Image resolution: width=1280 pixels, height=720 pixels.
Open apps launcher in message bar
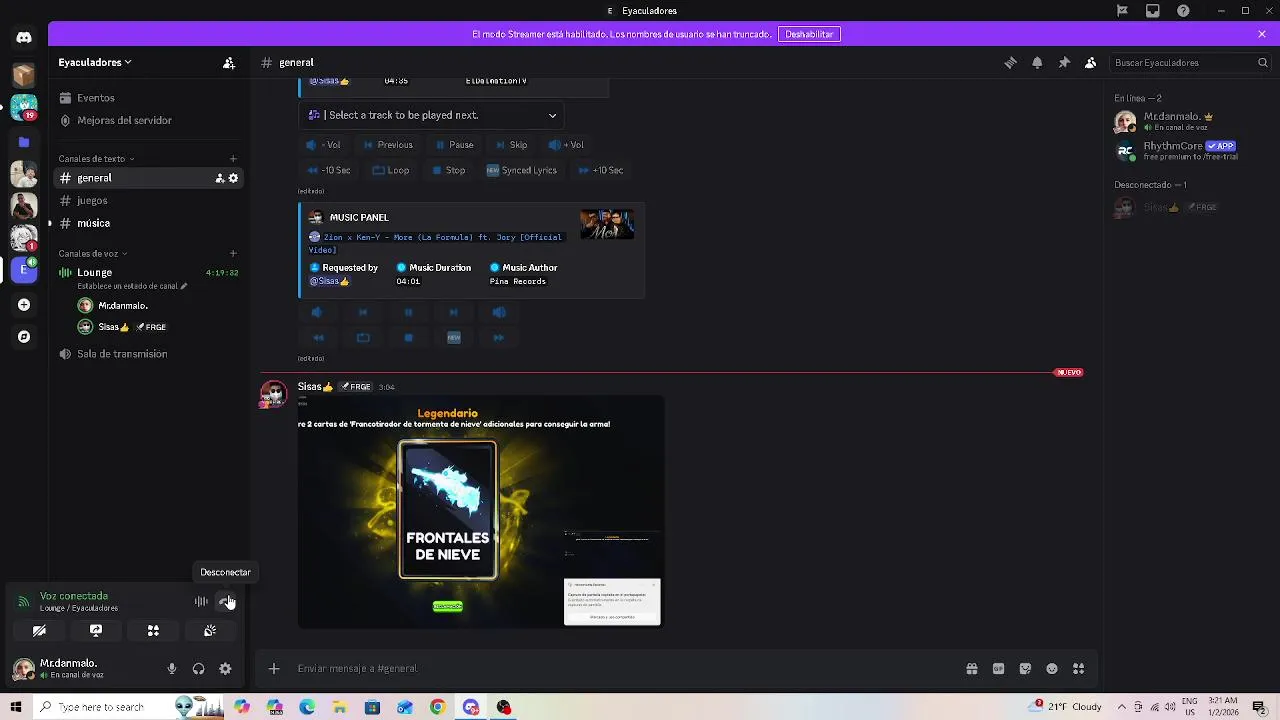1078,669
